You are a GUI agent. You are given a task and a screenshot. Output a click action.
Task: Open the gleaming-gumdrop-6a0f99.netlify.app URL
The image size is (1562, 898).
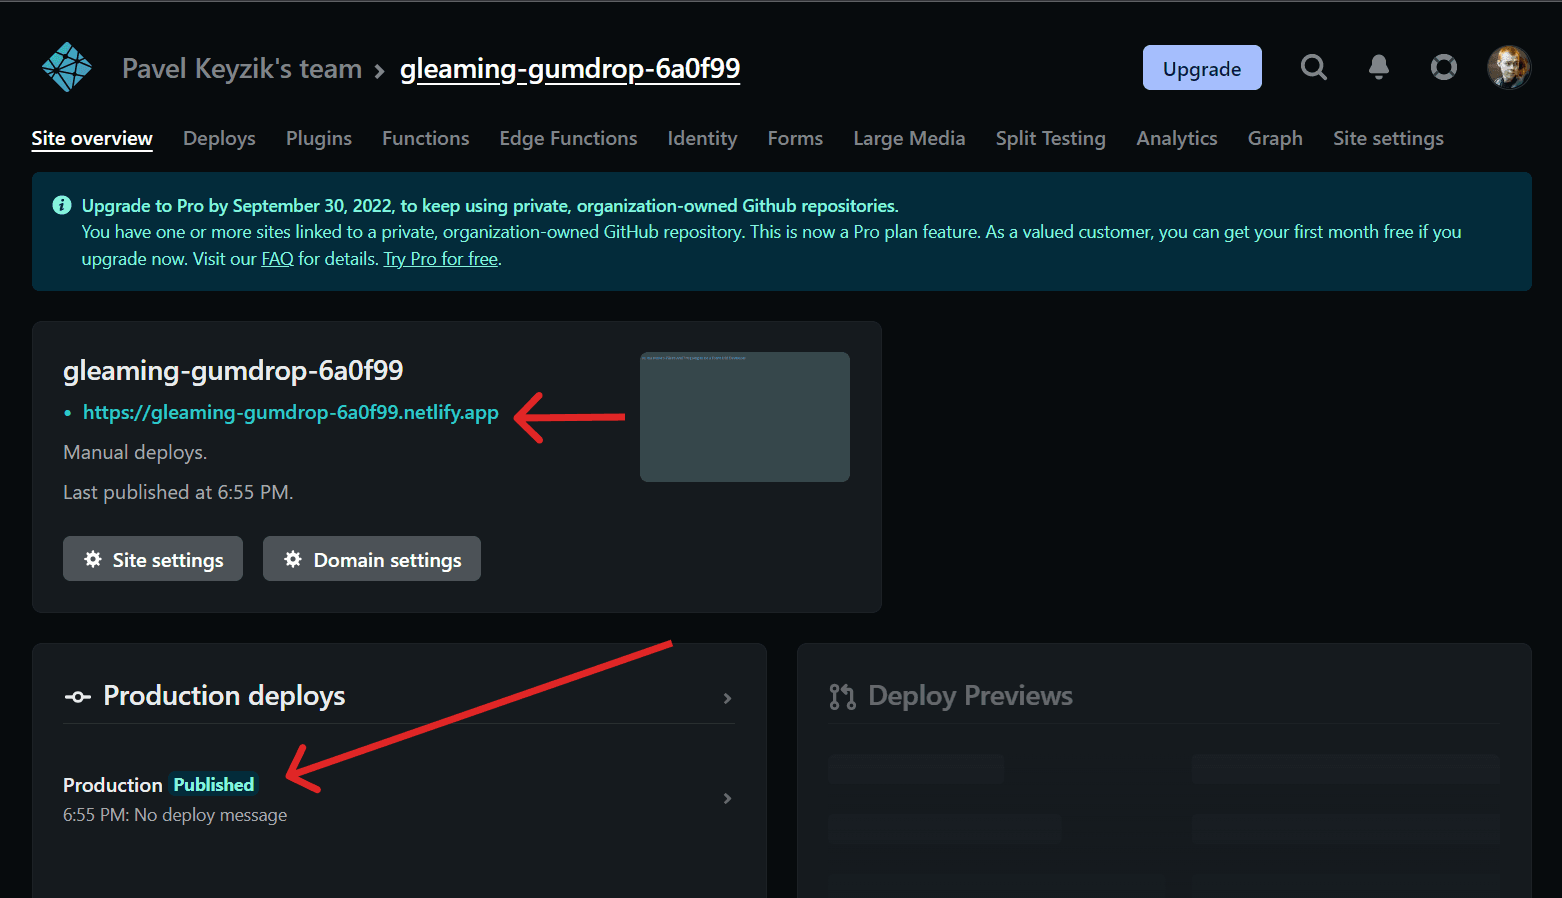point(290,412)
